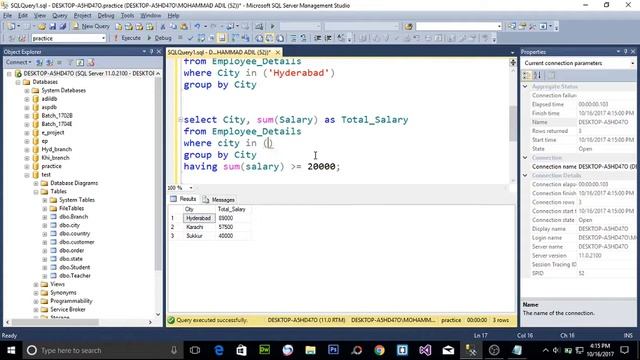Click the Disconnect icon in Object Explorer toolbar

click(x=49, y=62)
